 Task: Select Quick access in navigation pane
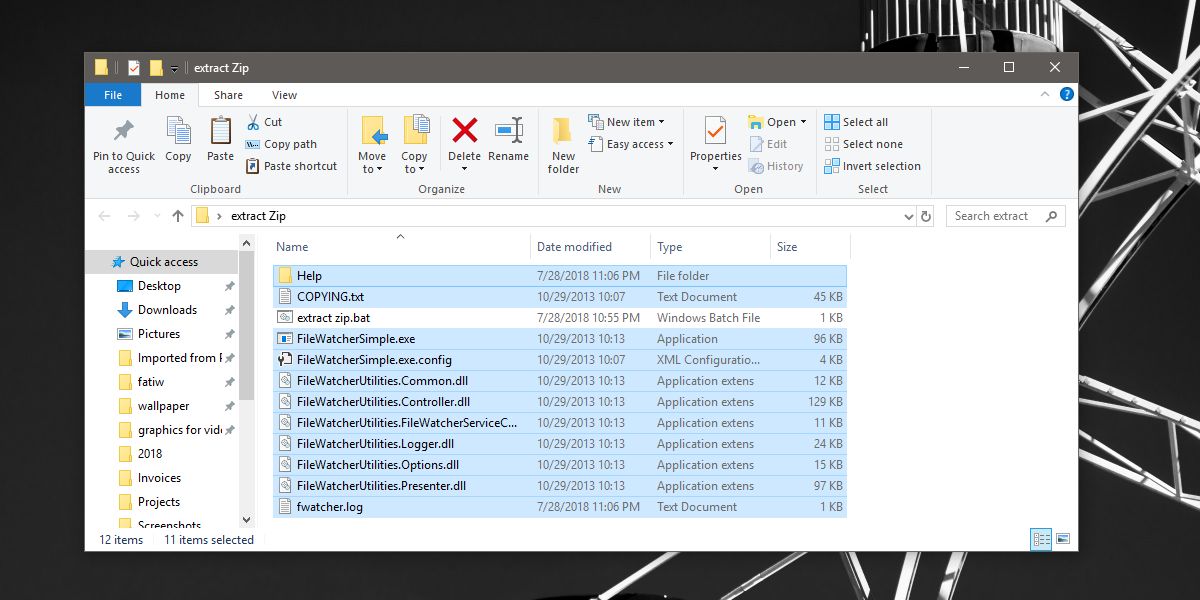click(x=161, y=262)
